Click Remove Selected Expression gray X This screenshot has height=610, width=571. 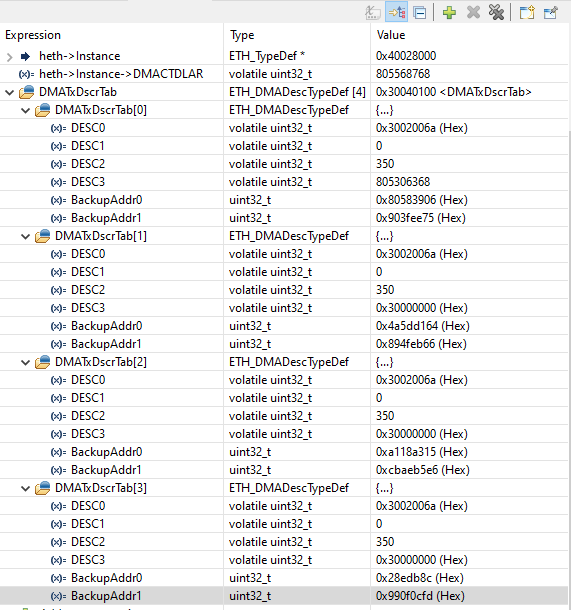473,13
